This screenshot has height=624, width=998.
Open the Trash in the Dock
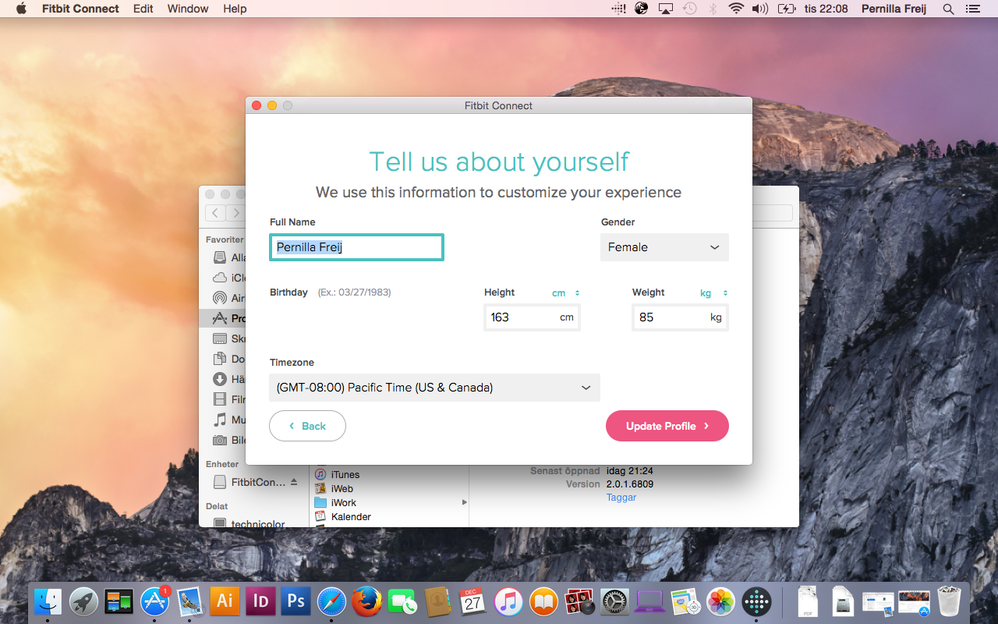pyautogui.click(x=949, y=601)
